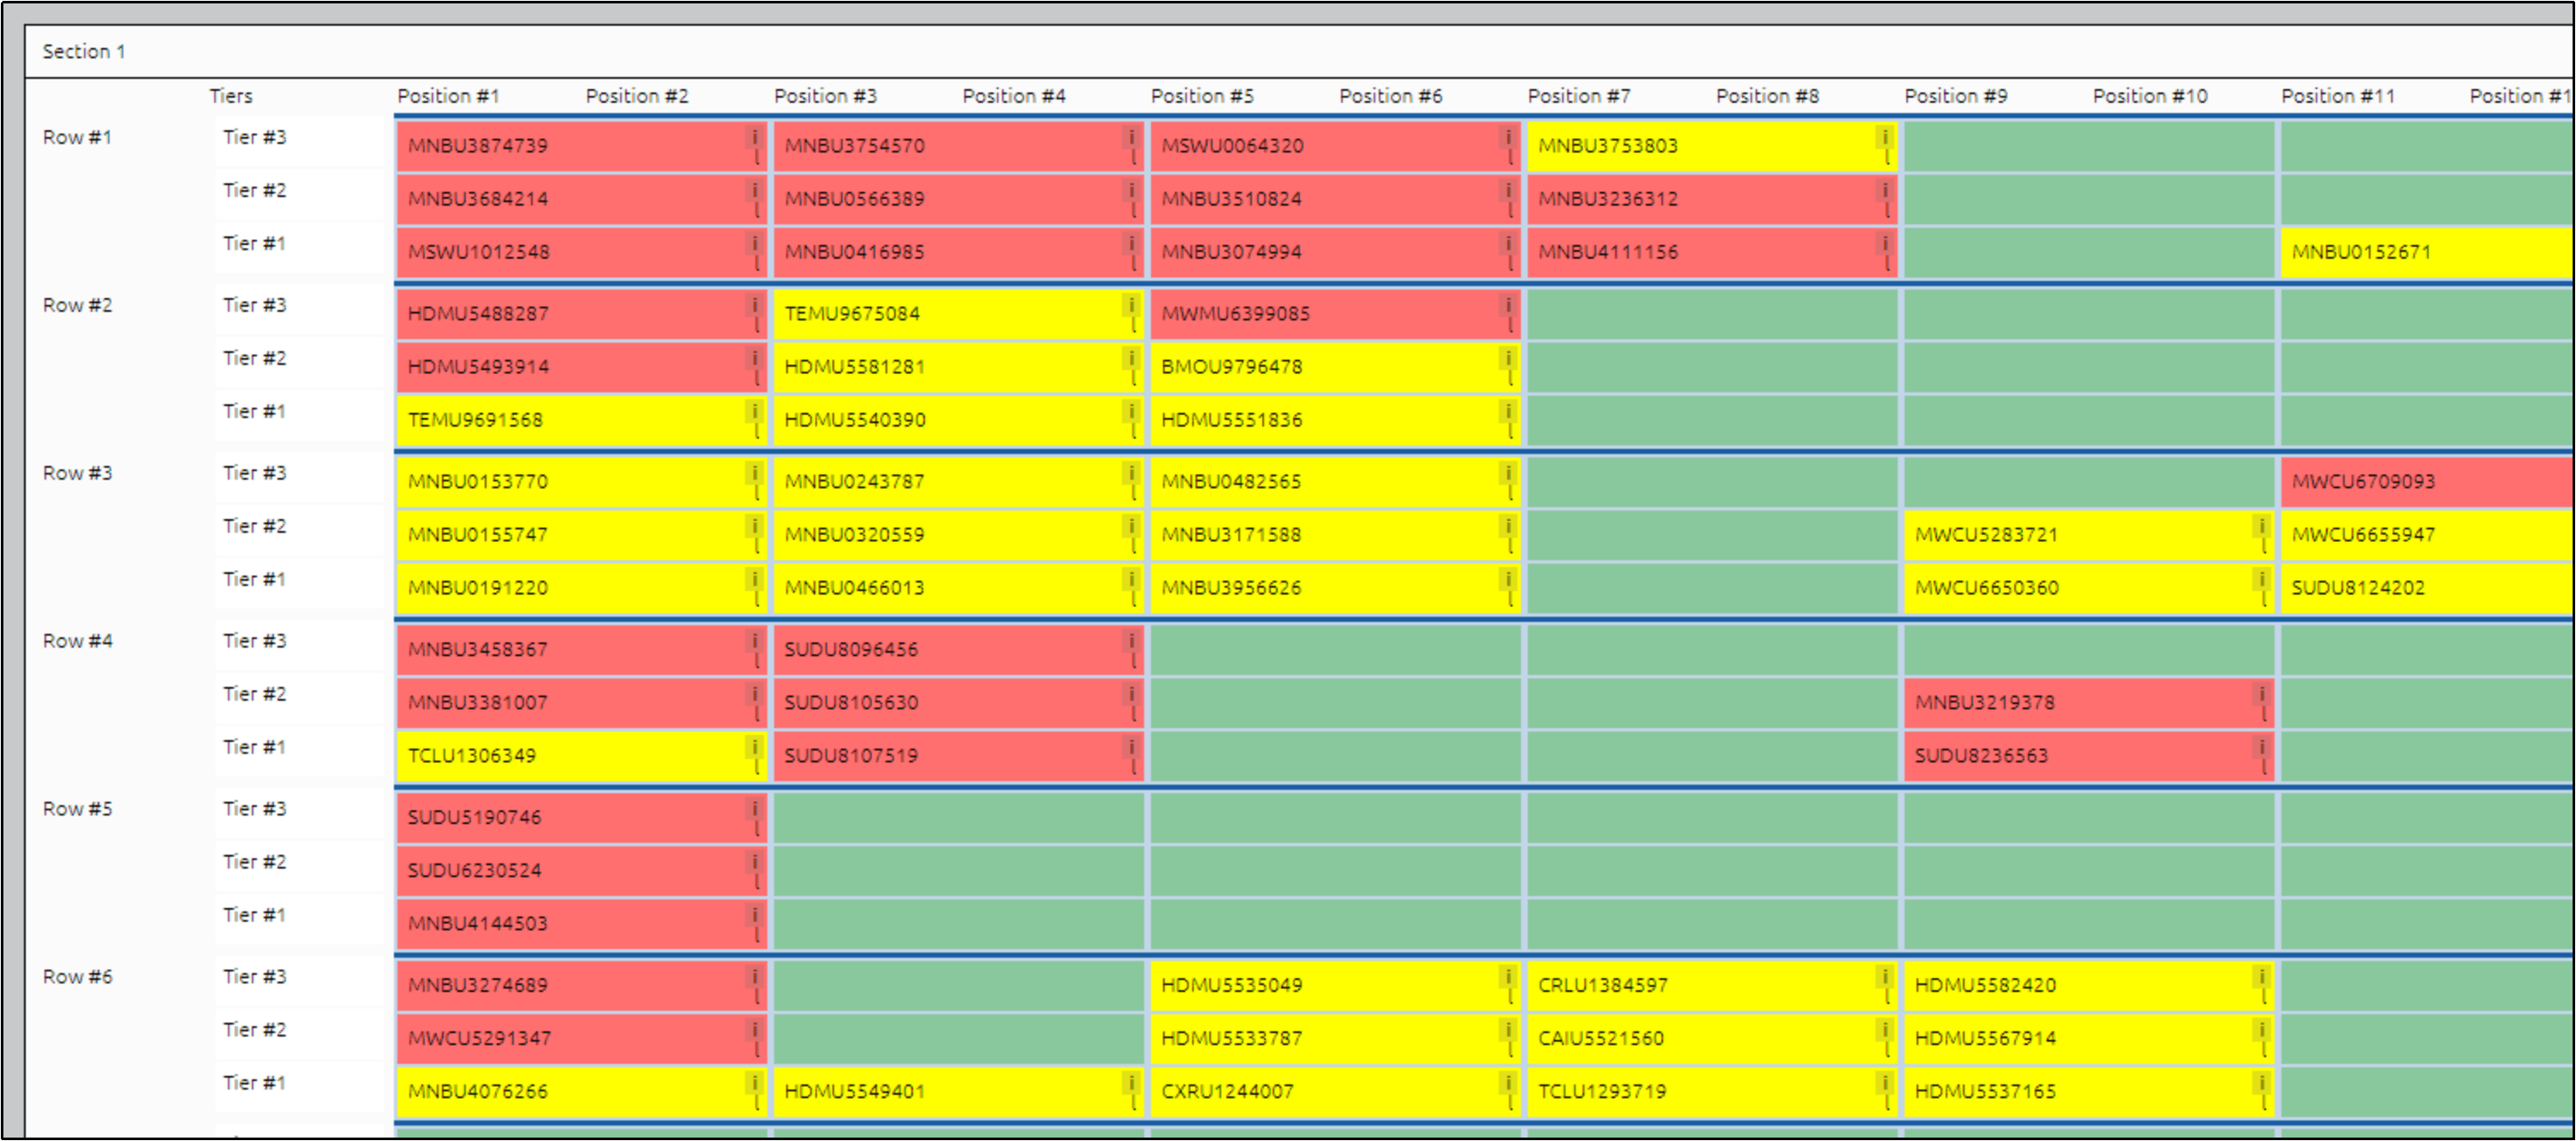The image size is (2576, 1141).
Task: Open info icon for SUDU5190746
Action: click(755, 809)
